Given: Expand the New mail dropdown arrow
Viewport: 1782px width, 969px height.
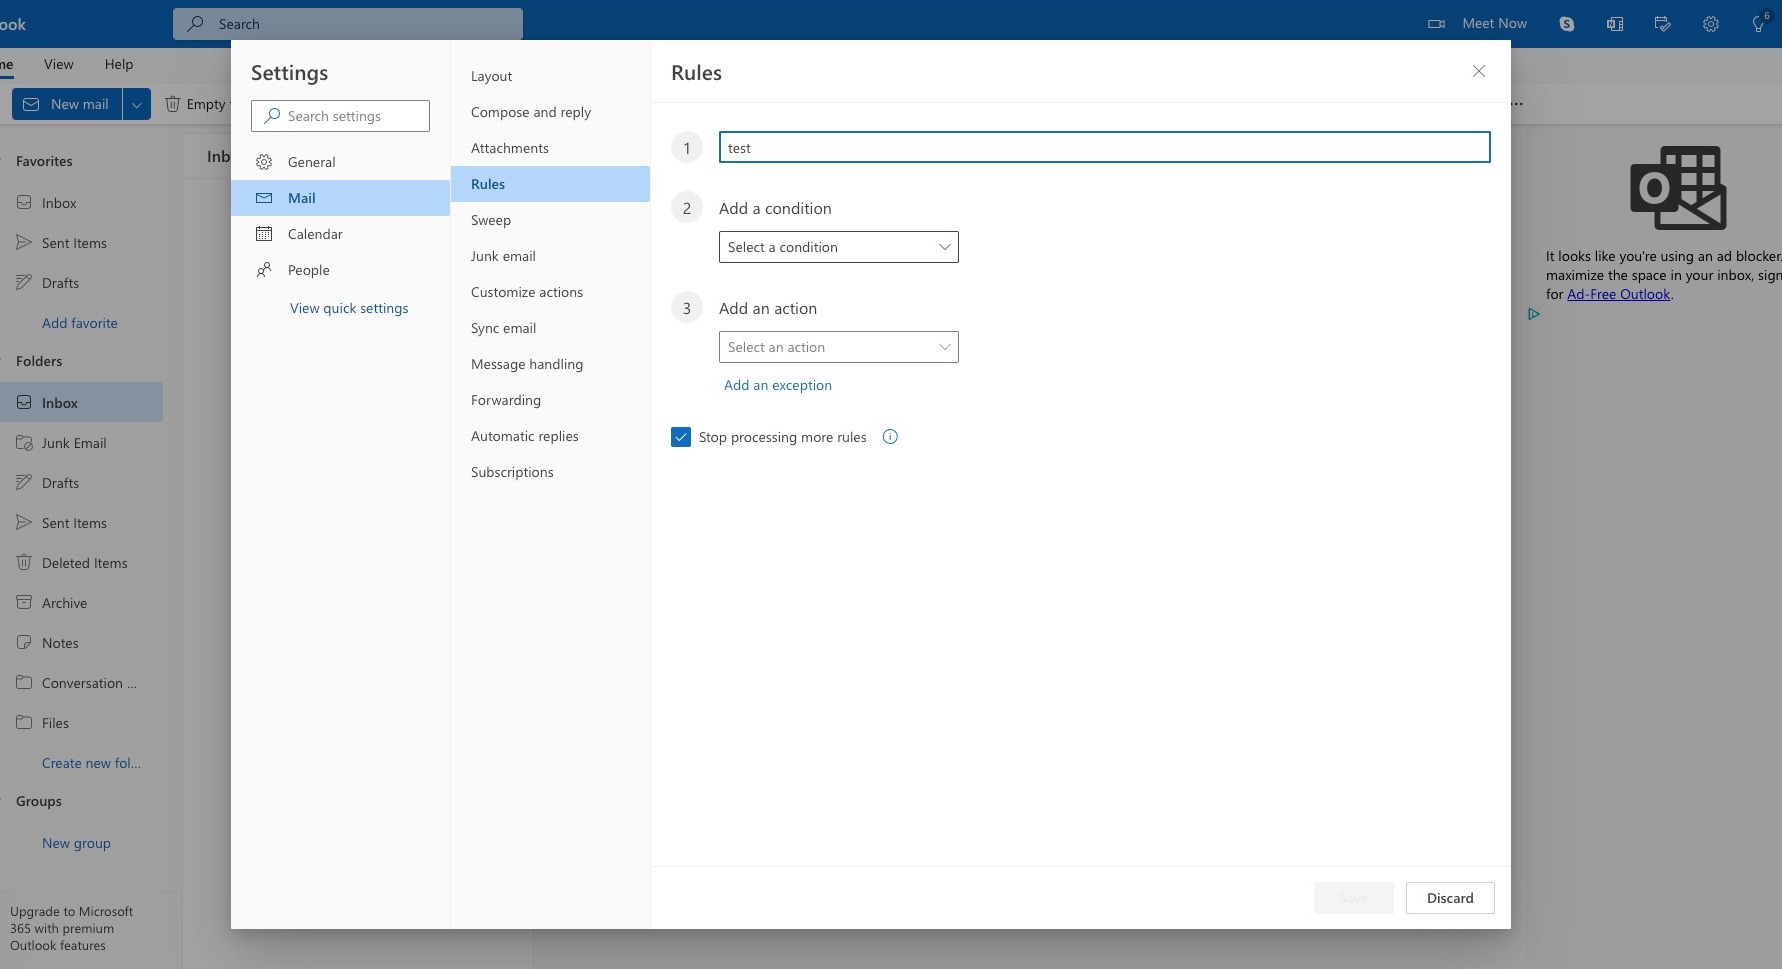Looking at the screenshot, I should tap(137, 104).
